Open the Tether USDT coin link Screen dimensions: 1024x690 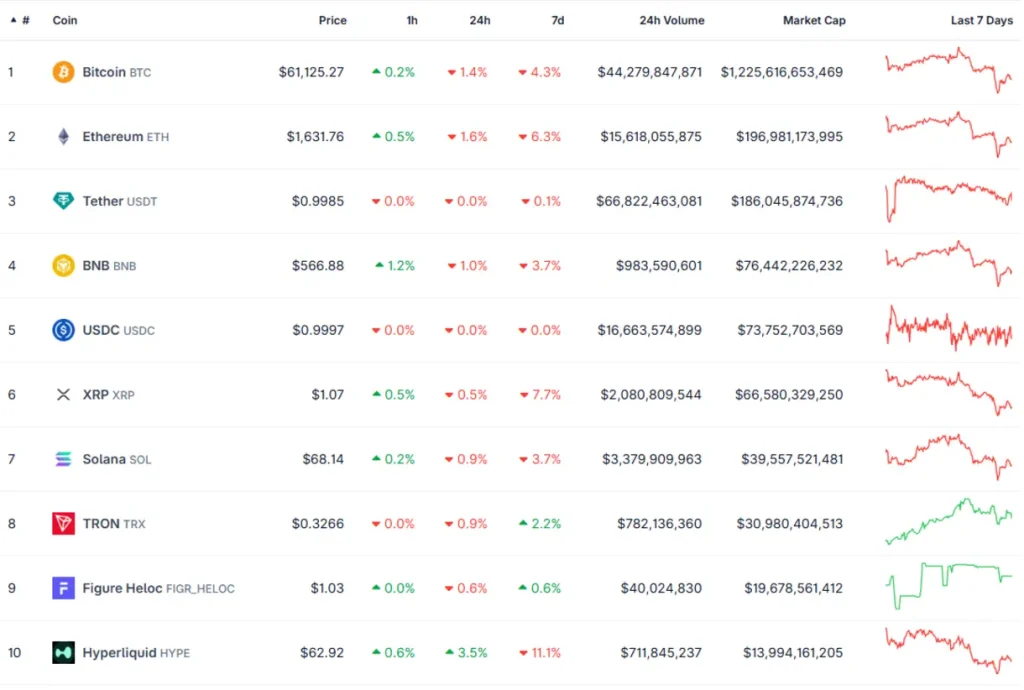click(x=120, y=201)
